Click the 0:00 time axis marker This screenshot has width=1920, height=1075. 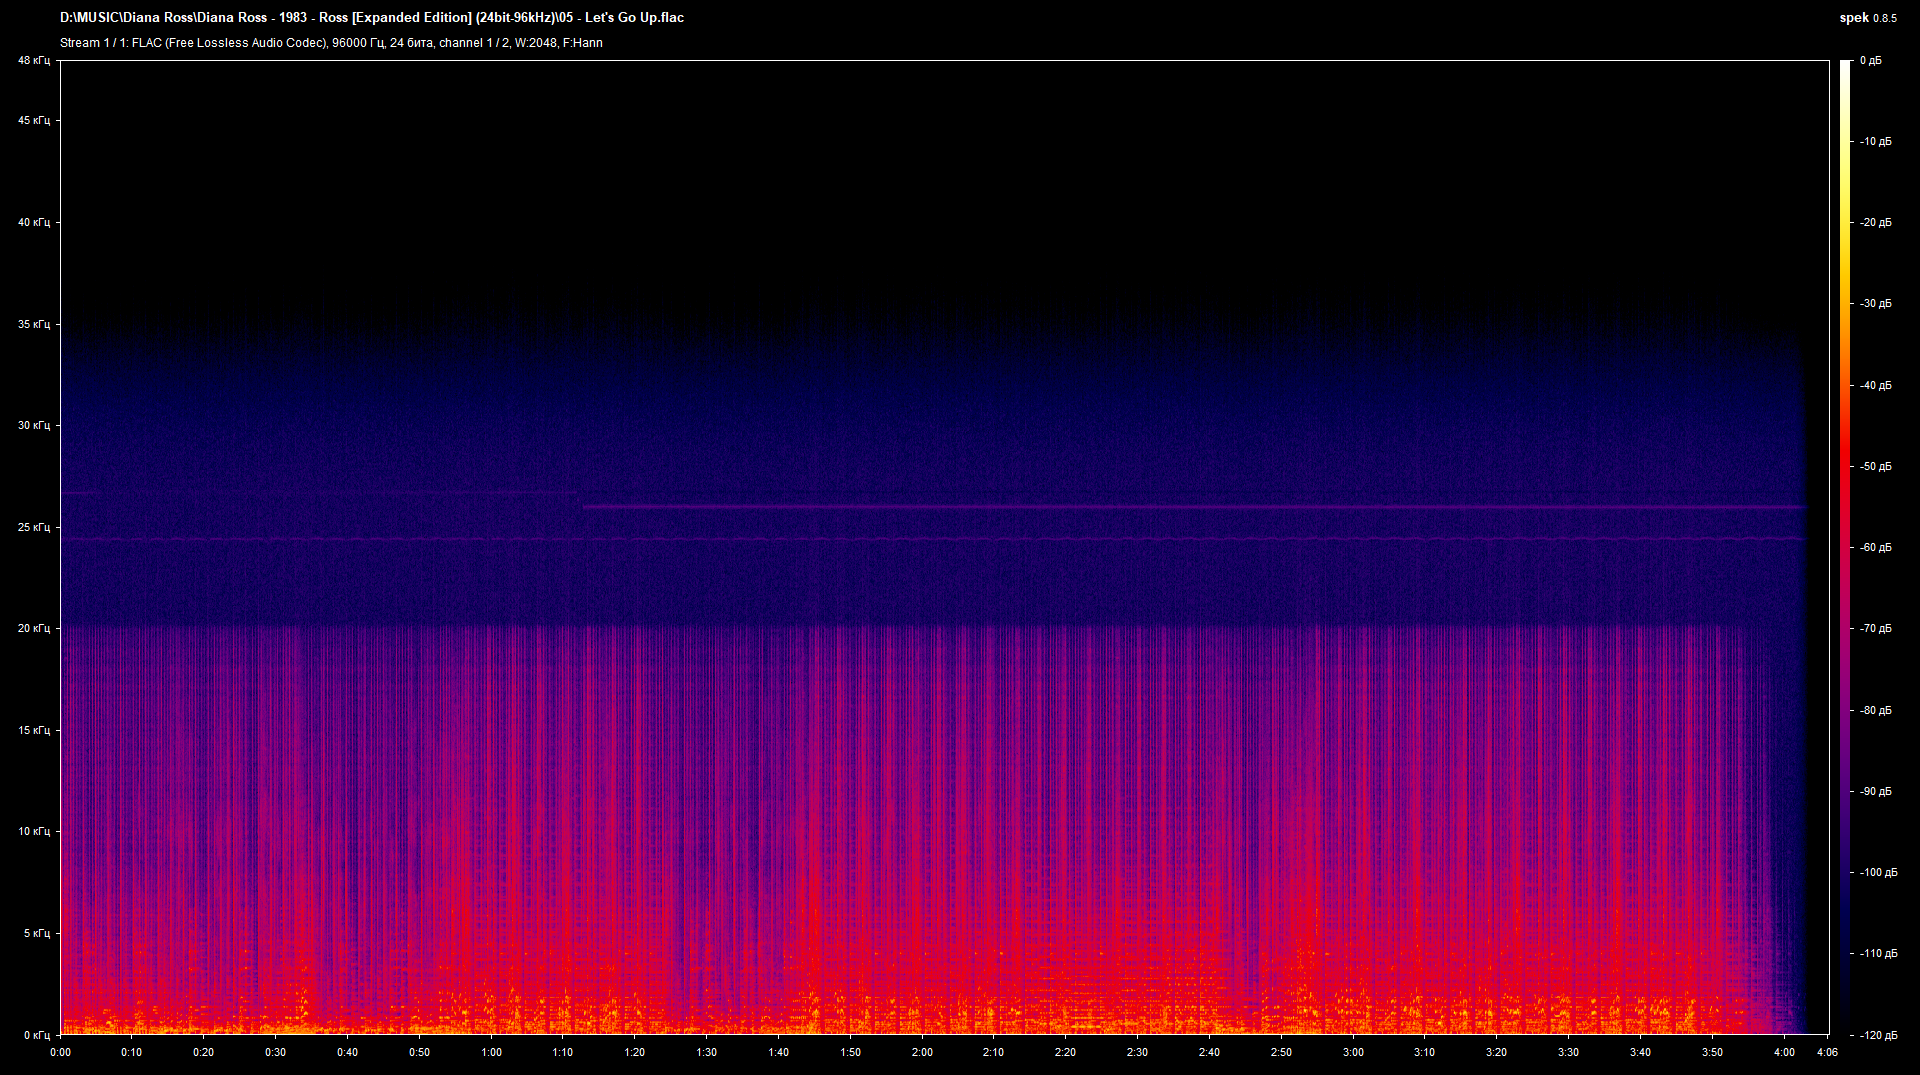point(60,1052)
